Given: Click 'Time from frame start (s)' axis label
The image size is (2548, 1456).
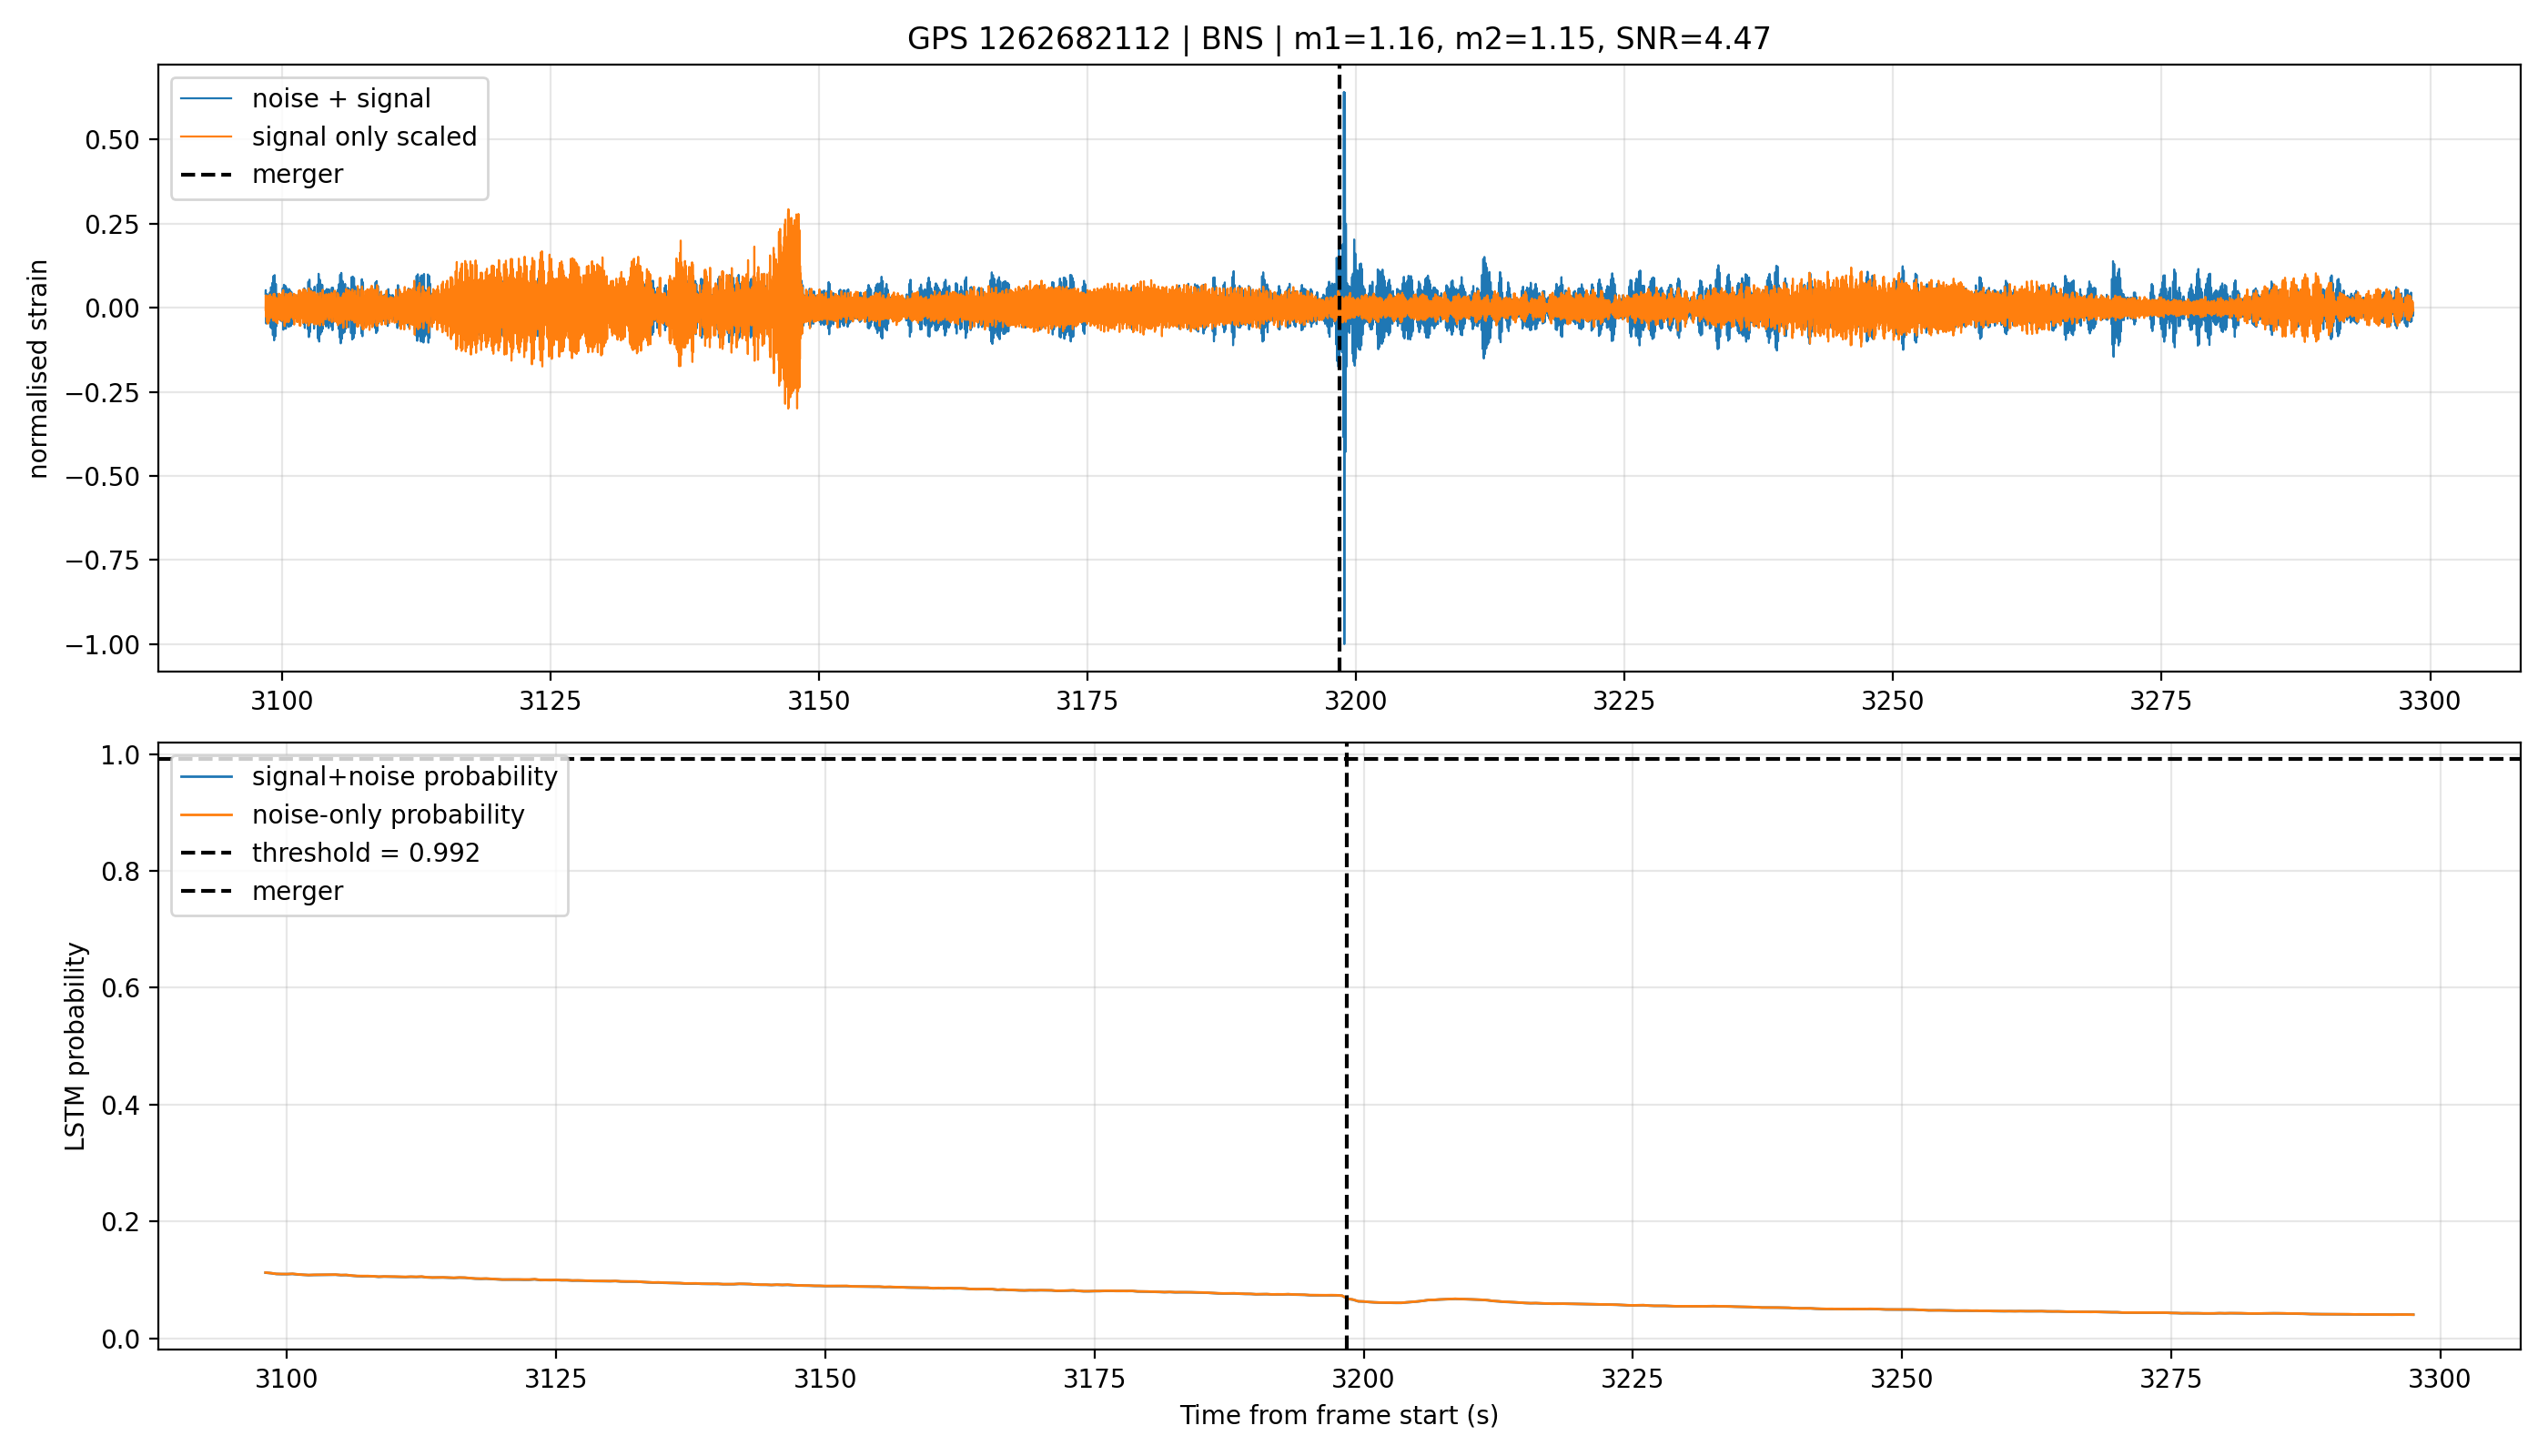Looking at the screenshot, I should (1338, 1415).
